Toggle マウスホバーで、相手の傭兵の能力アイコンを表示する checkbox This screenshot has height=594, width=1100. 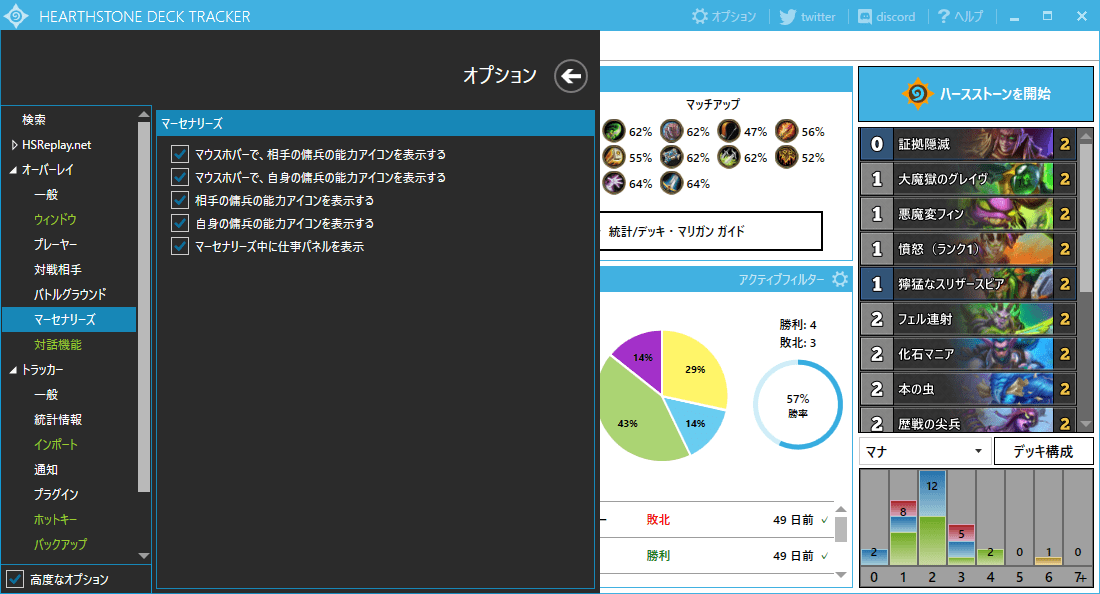coord(180,154)
